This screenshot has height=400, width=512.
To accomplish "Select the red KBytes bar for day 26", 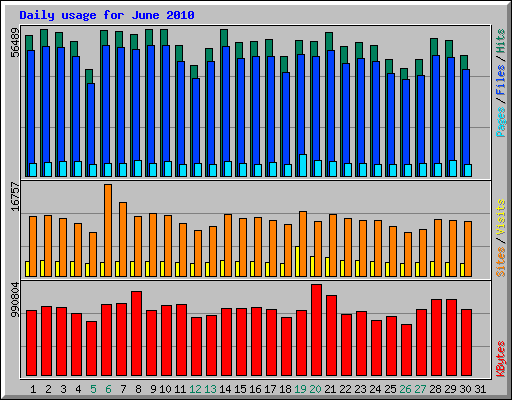I will 406,350.
